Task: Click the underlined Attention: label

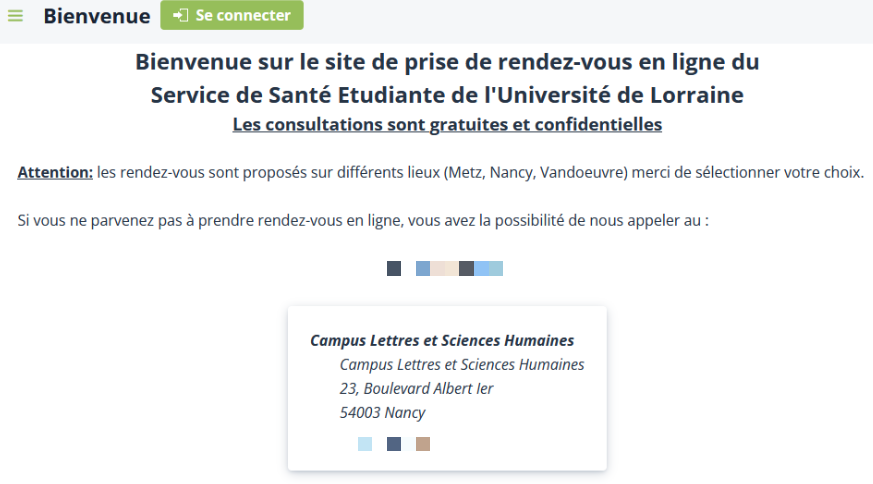Action: pyautogui.click(x=55, y=172)
